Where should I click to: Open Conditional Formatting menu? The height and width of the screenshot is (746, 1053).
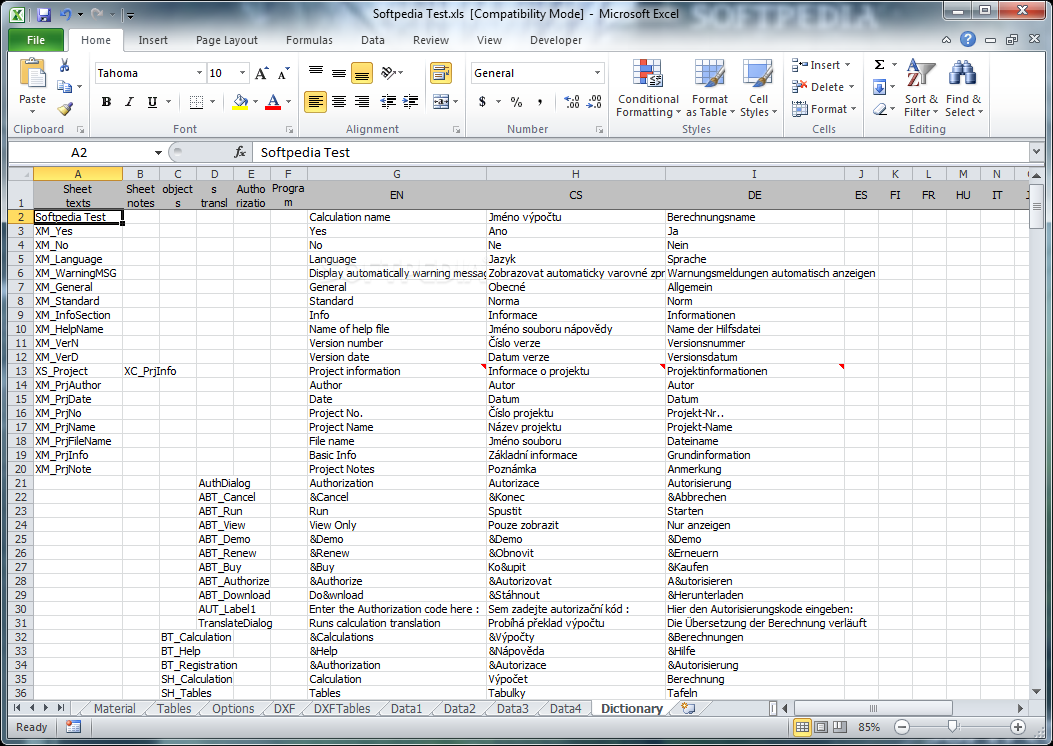pyautogui.click(x=648, y=88)
